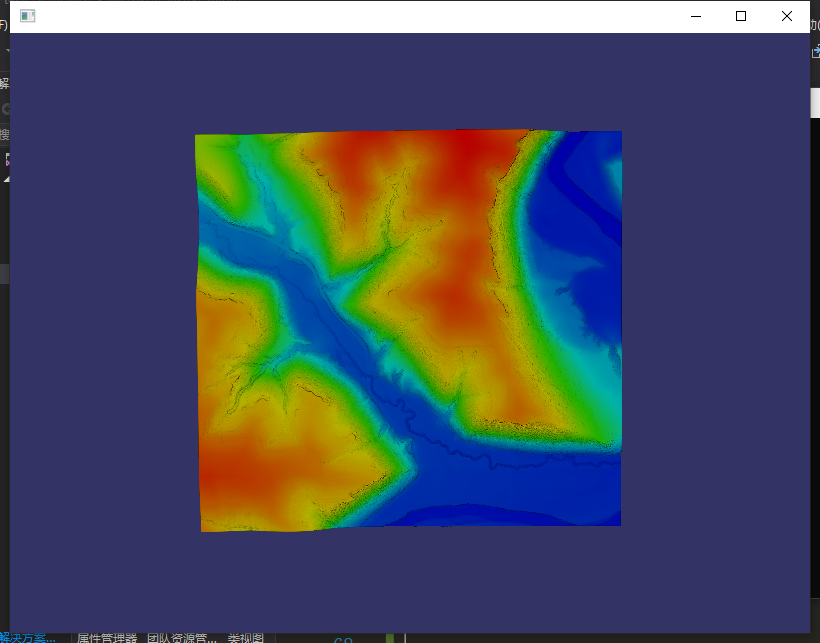Minimize the terrain viewer window
This screenshot has width=820, height=643.
[x=695, y=16]
